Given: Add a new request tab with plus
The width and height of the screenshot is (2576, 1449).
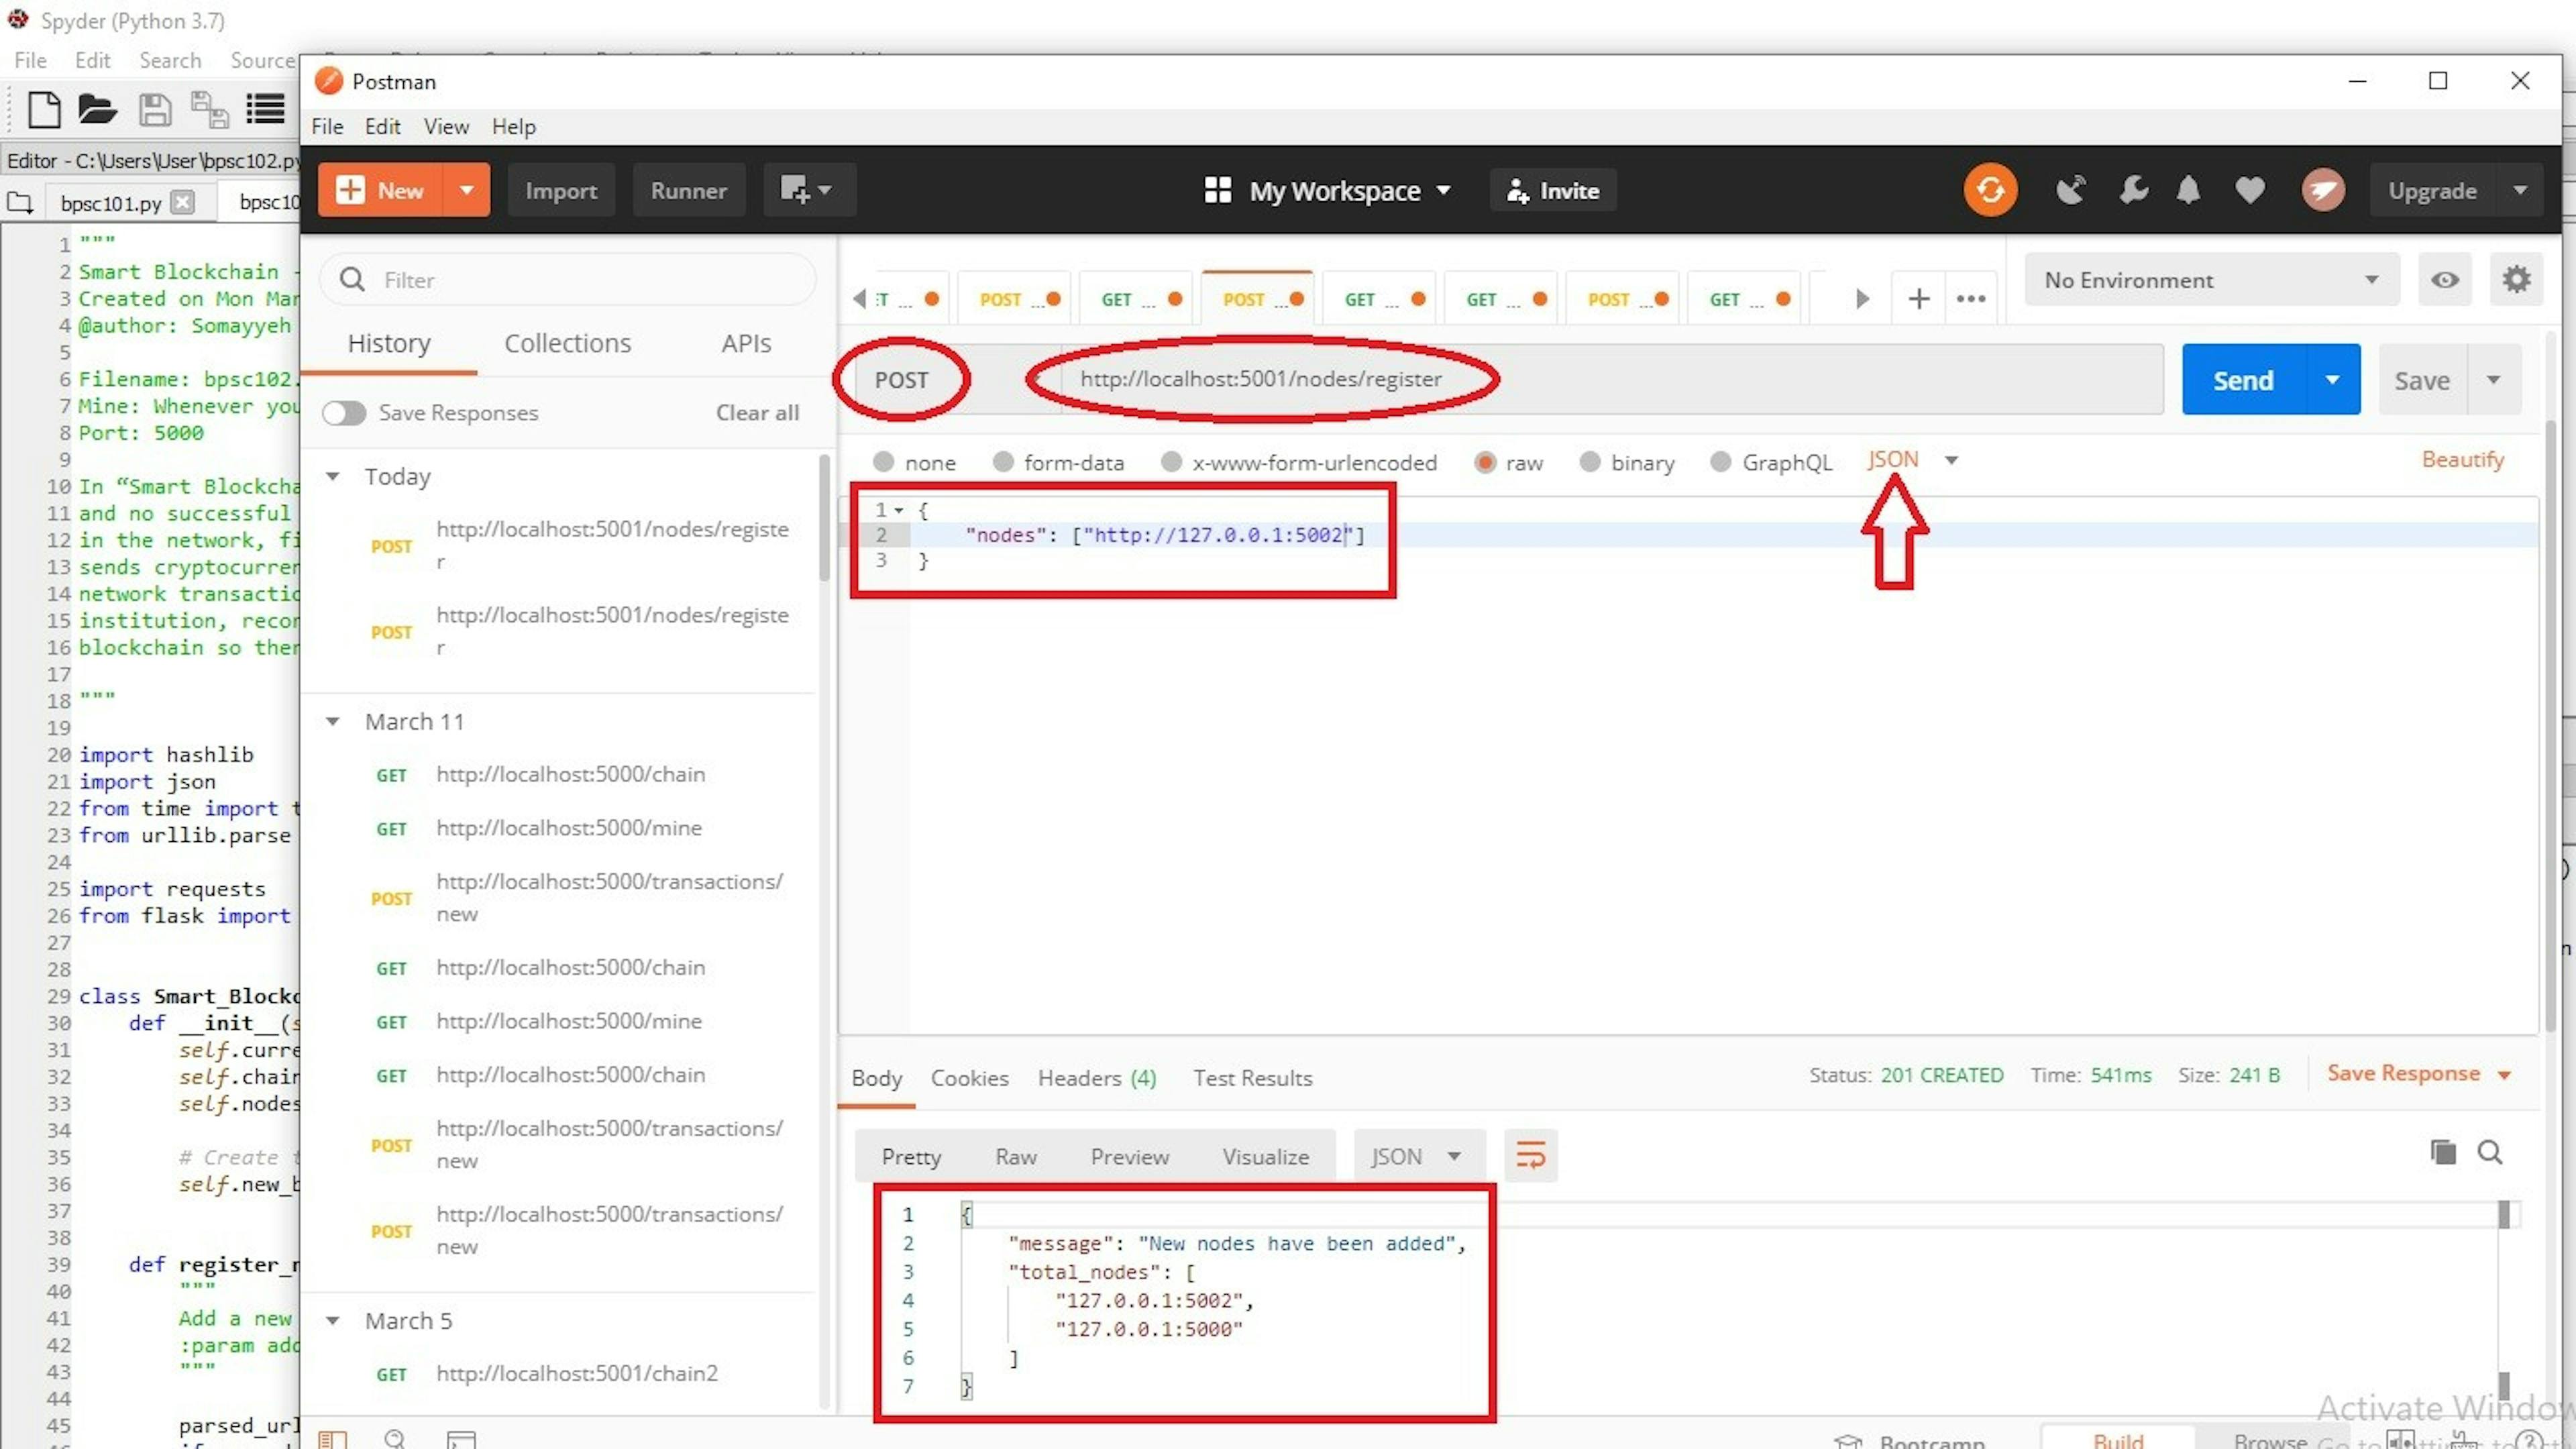Looking at the screenshot, I should tap(1918, 299).
